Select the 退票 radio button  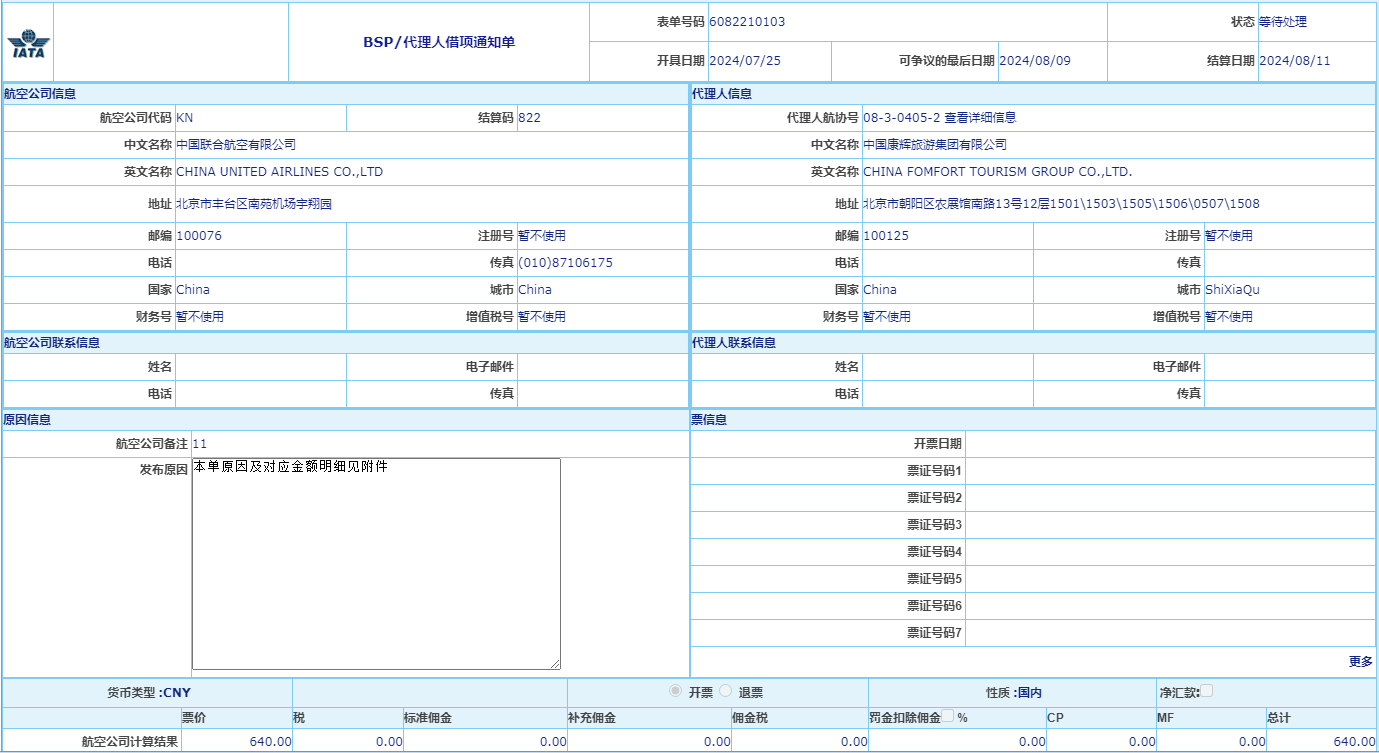[726, 692]
